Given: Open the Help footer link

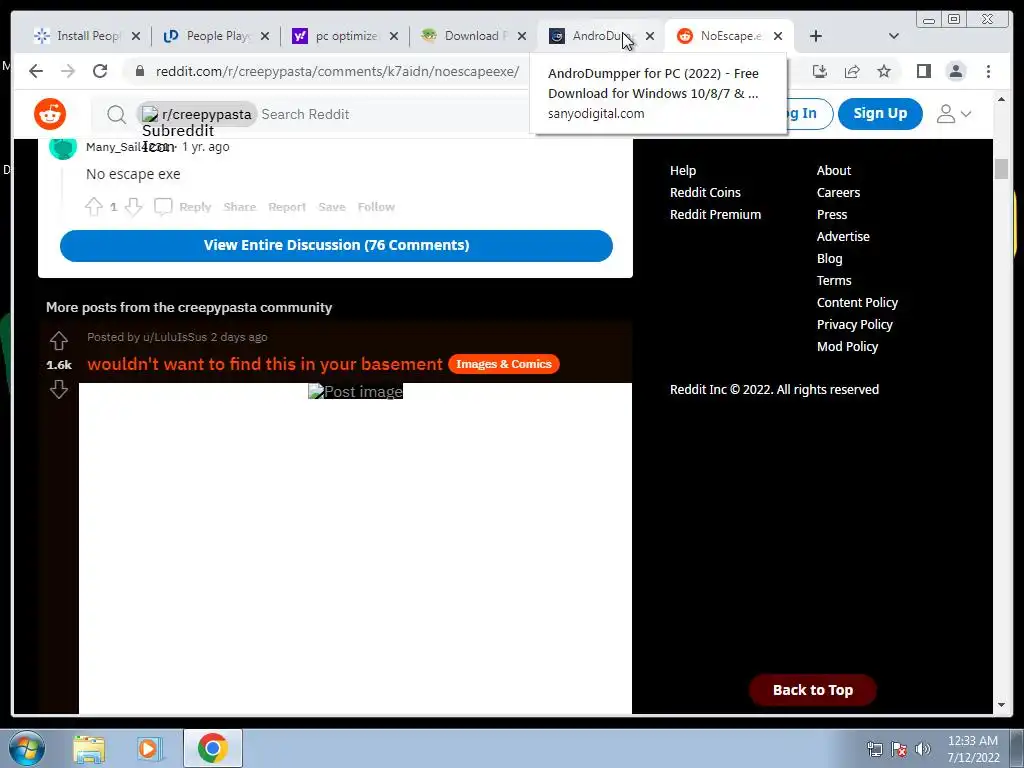Looking at the screenshot, I should (x=682, y=170).
